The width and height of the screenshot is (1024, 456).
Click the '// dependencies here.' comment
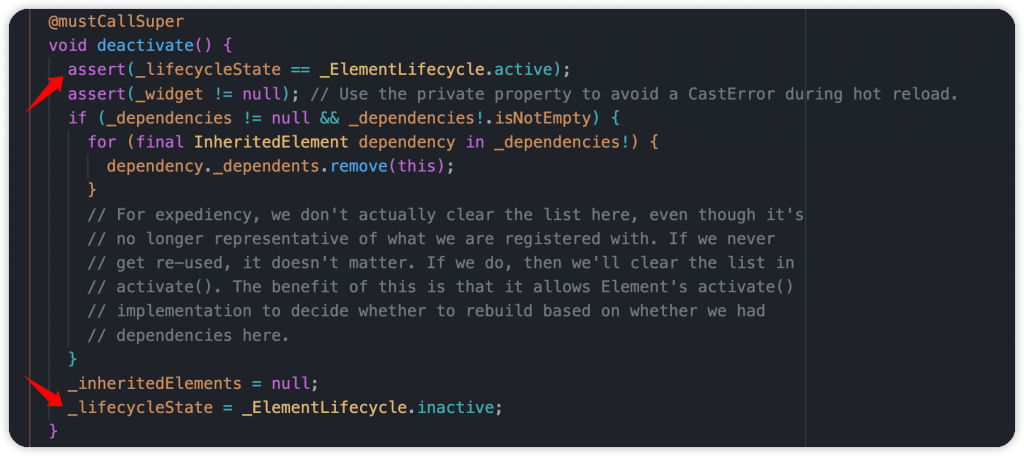coord(189,335)
